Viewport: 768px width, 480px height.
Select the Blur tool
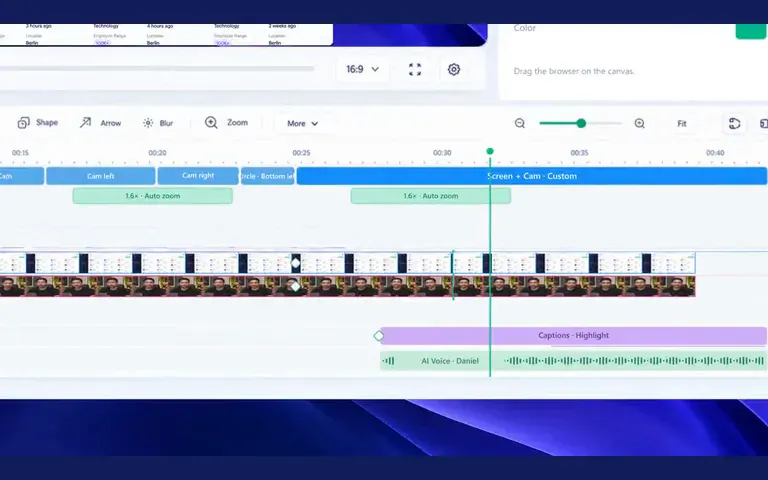158,123
